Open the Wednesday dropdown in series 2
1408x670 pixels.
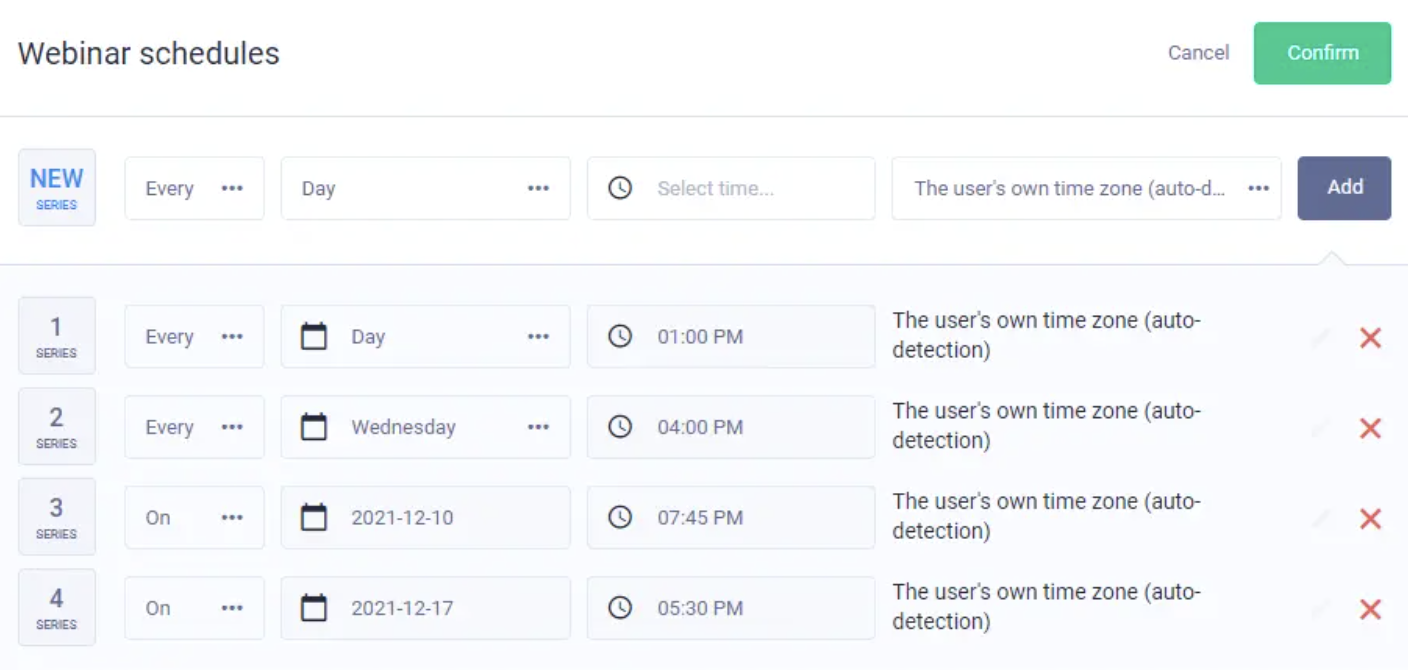tap(425, 427)
